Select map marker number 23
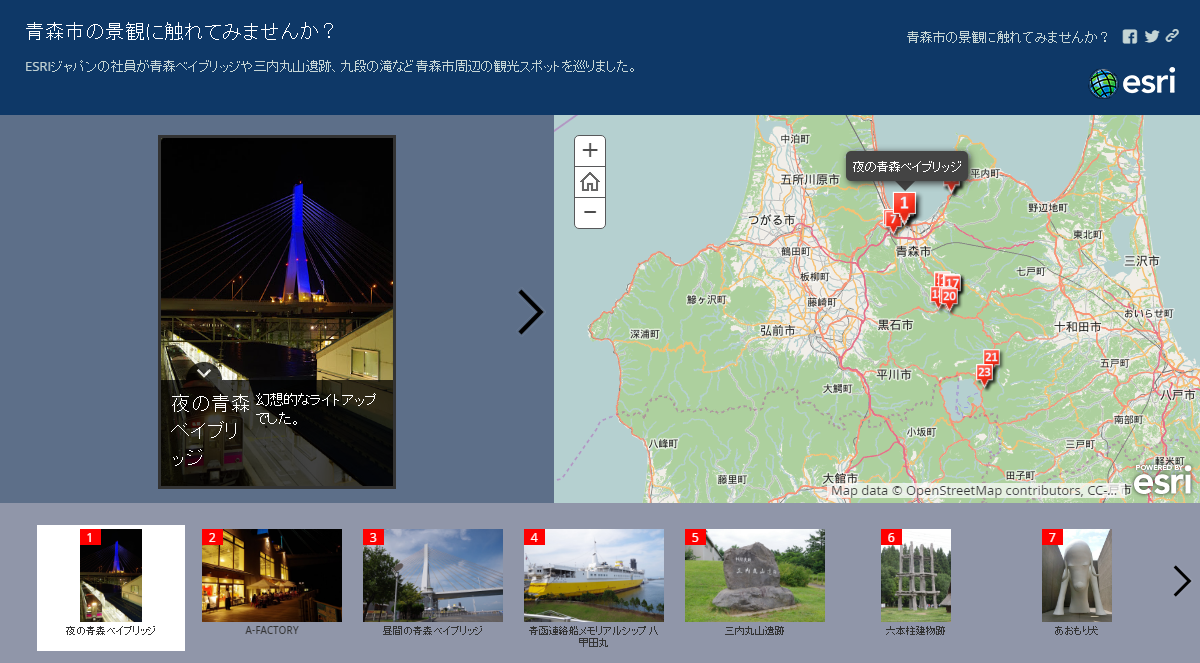 point(984,374)
